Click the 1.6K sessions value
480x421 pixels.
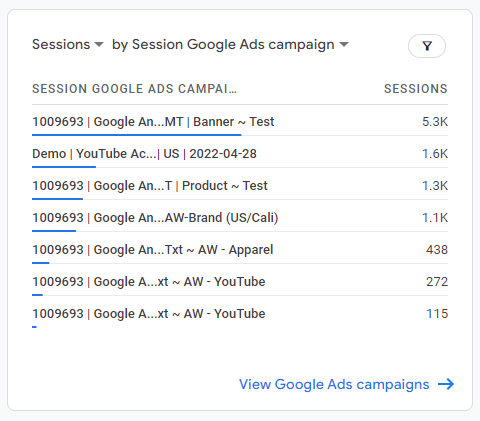[x=435, y=154]
